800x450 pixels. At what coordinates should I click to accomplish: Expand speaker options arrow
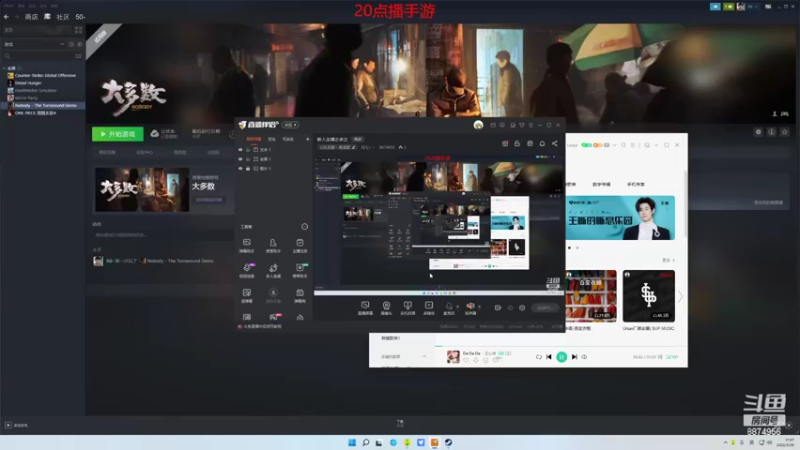479,307
